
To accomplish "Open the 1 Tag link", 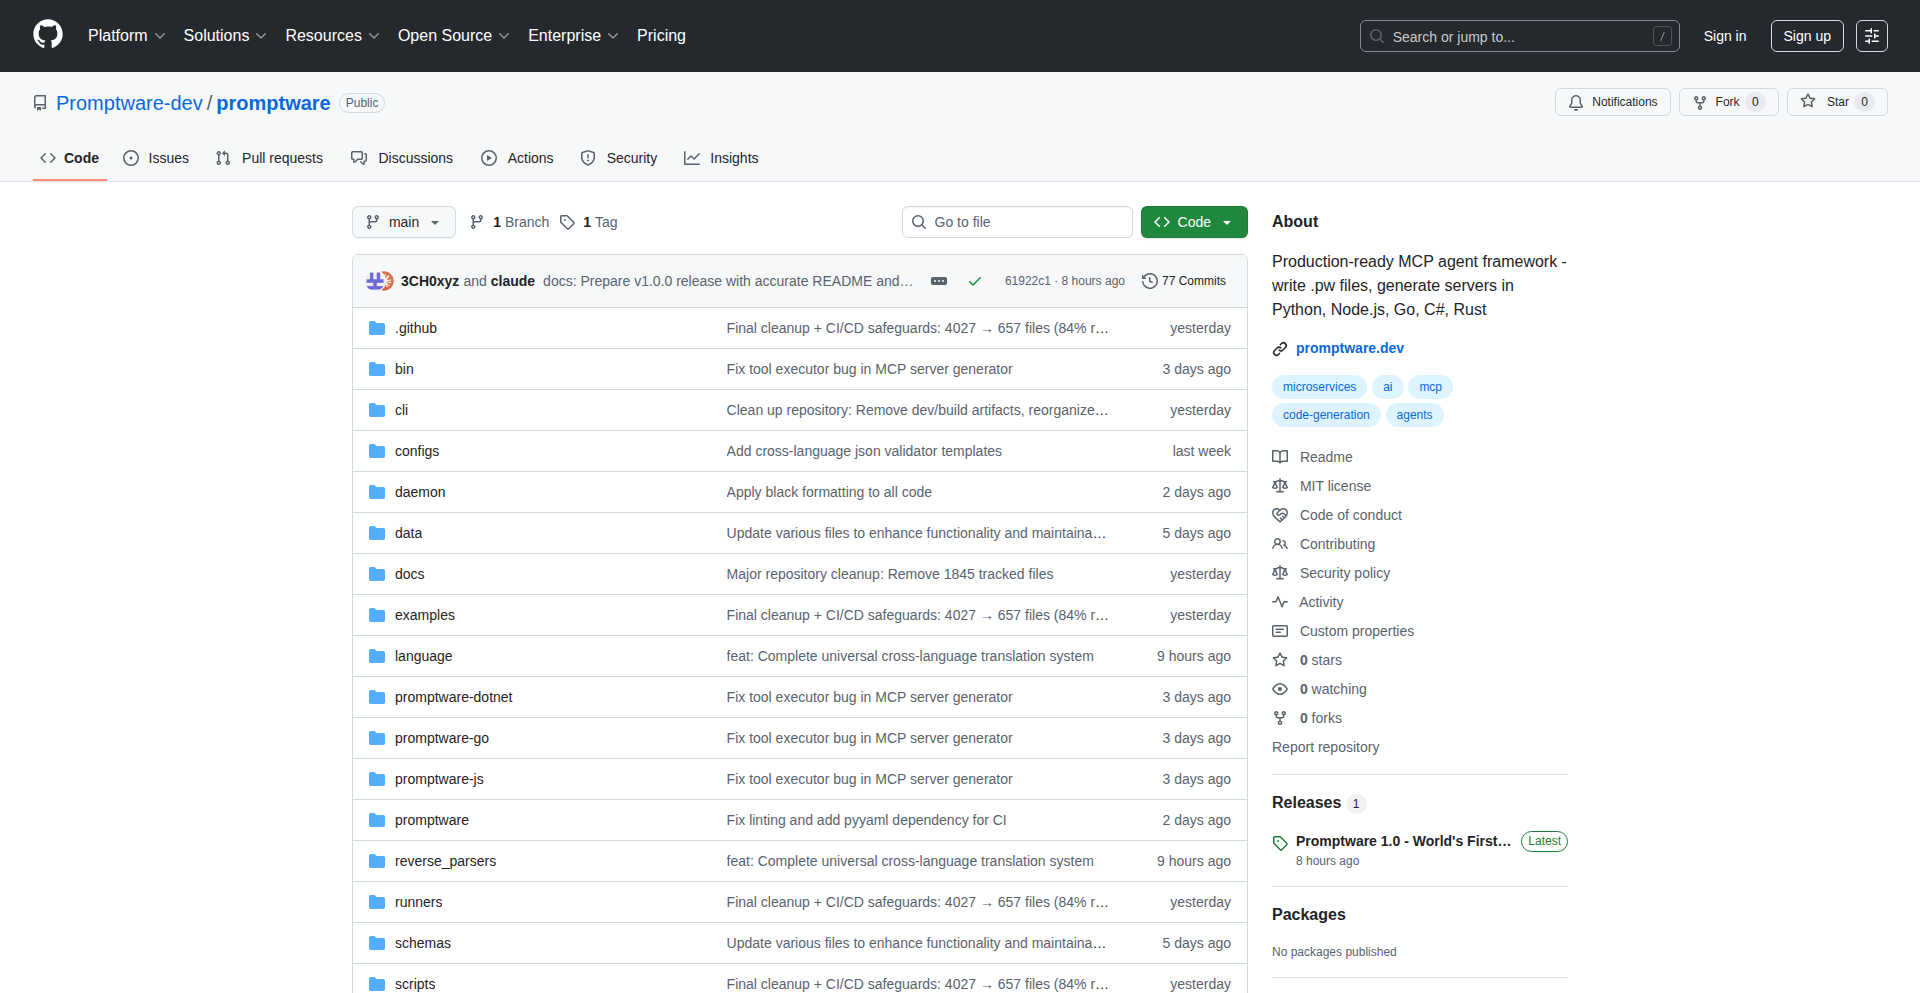I will point(589,222).
